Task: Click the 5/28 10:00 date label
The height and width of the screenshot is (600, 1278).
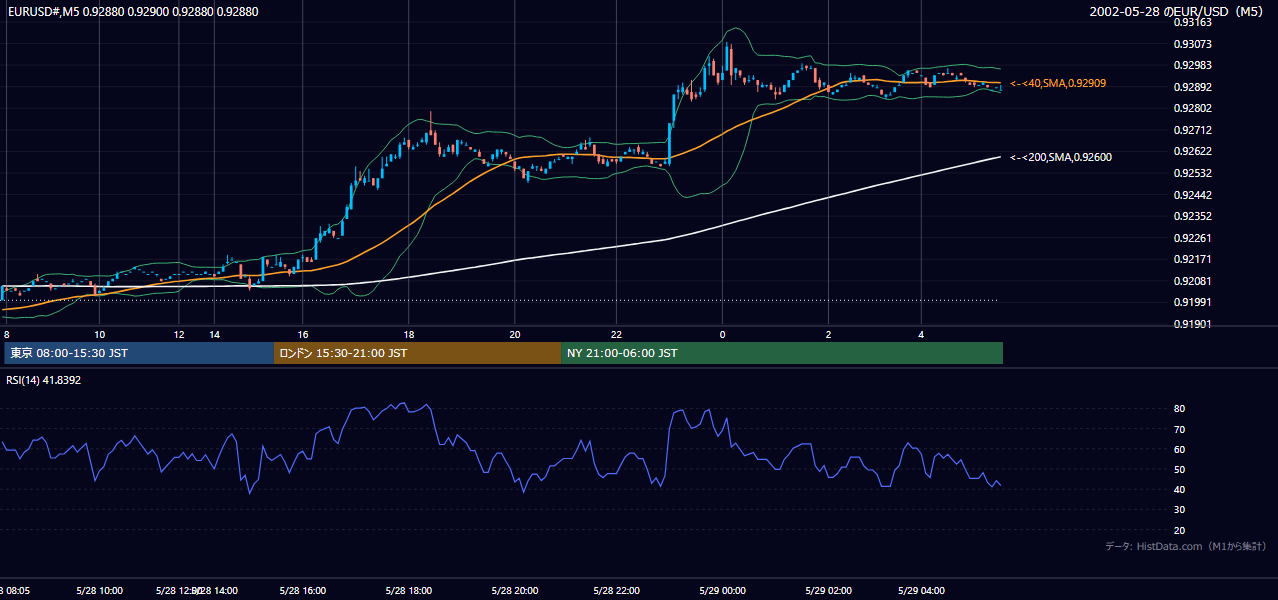Action: (99, 590)
